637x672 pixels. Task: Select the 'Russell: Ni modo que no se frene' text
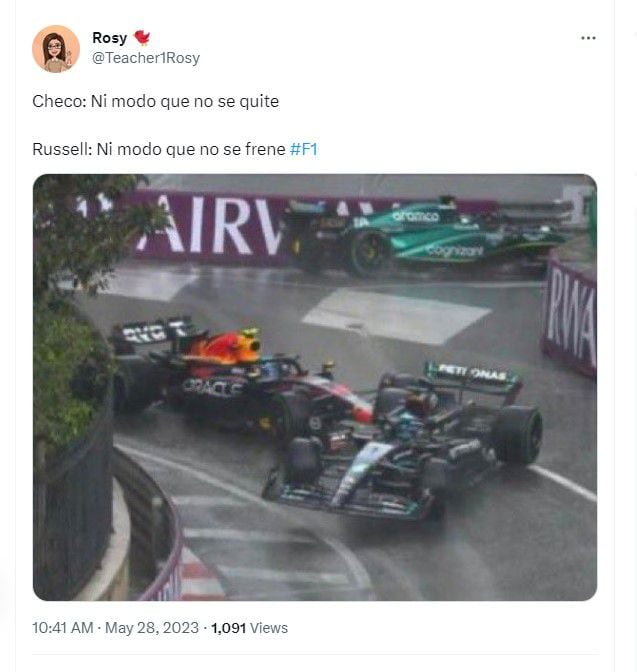coord(159,149)
